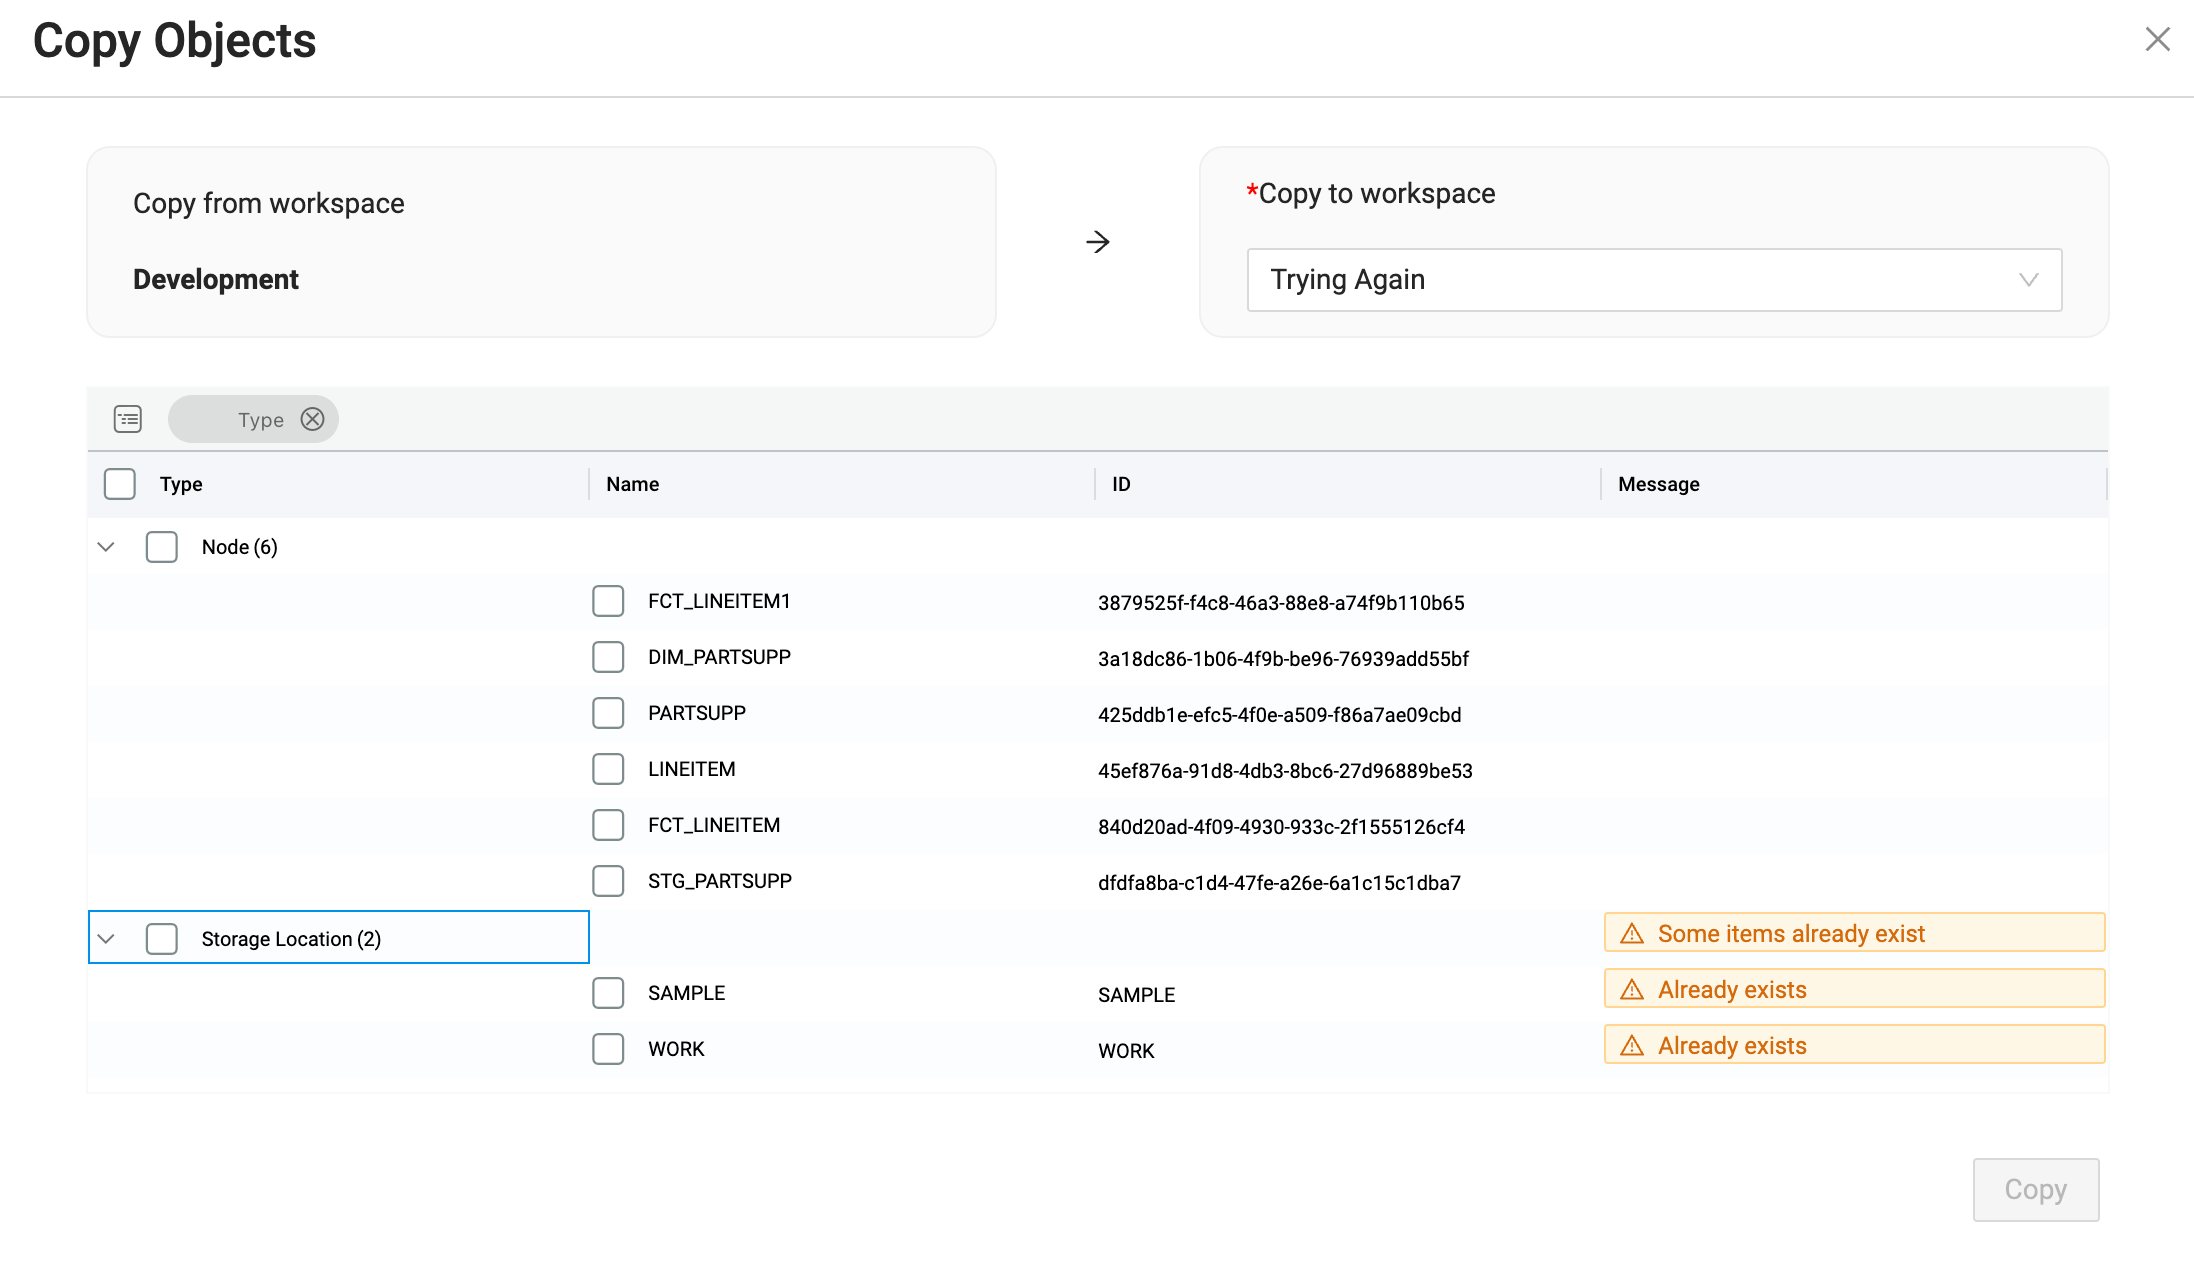The height and width of the screenshot is (1276, 2194).
Task: Tick the Storage Location group checkbox
Action: 162,939
